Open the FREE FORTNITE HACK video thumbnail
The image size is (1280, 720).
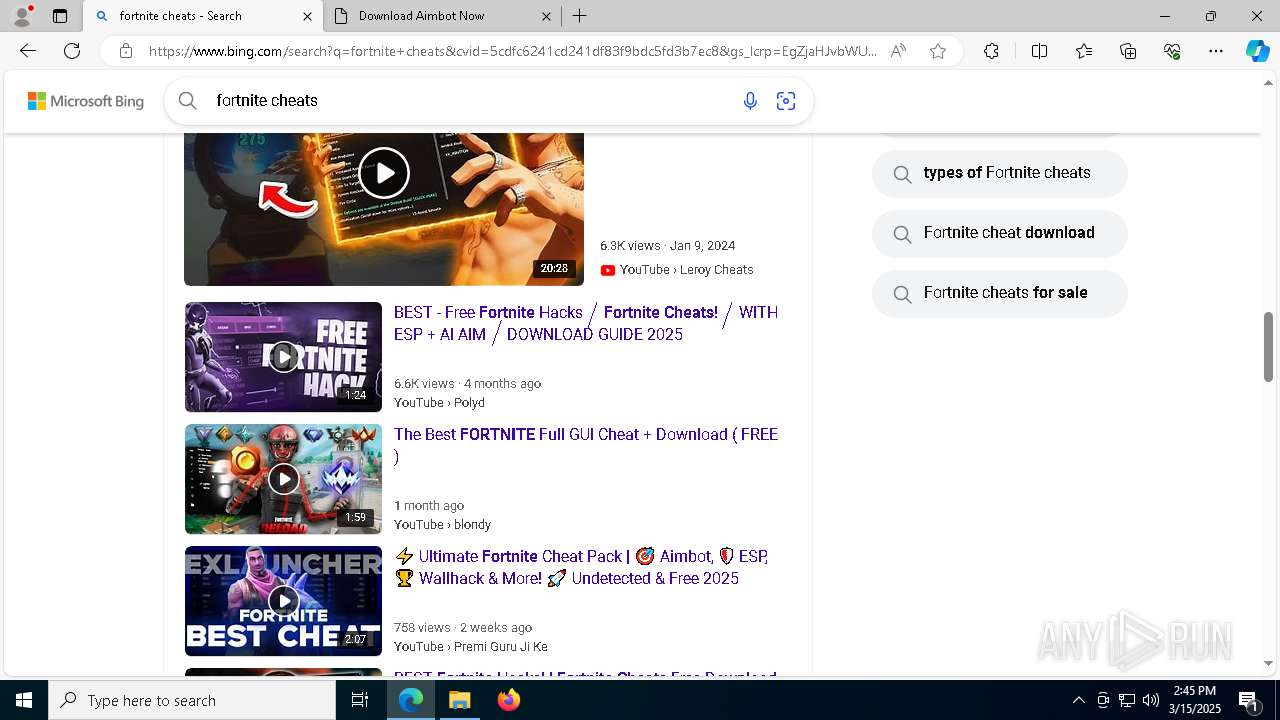pos(283,357)
